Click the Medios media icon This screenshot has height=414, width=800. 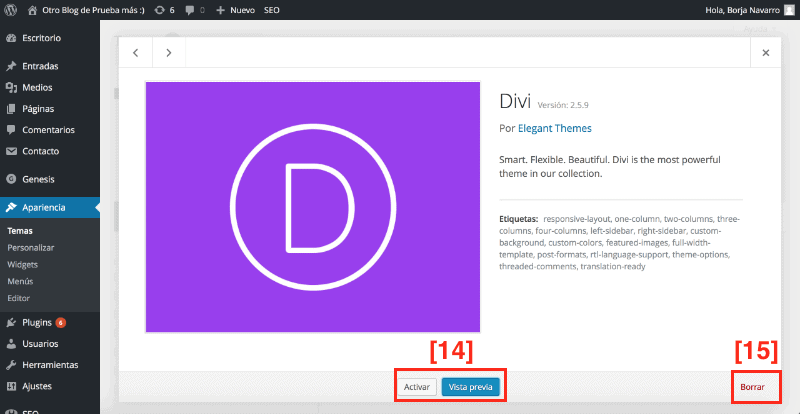tap(11, 88)
